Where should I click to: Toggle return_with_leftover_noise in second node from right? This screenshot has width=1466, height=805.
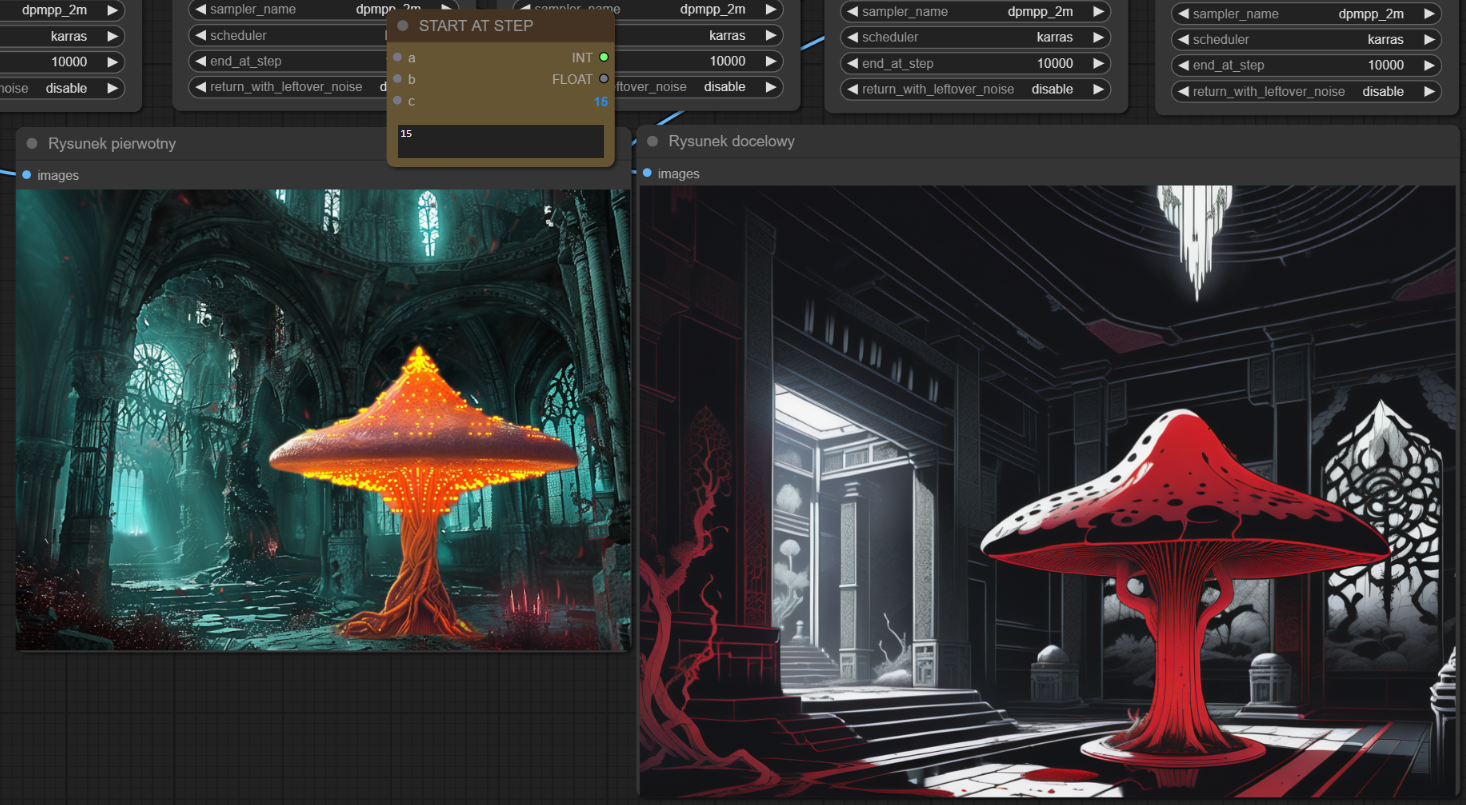coord(975,89)
